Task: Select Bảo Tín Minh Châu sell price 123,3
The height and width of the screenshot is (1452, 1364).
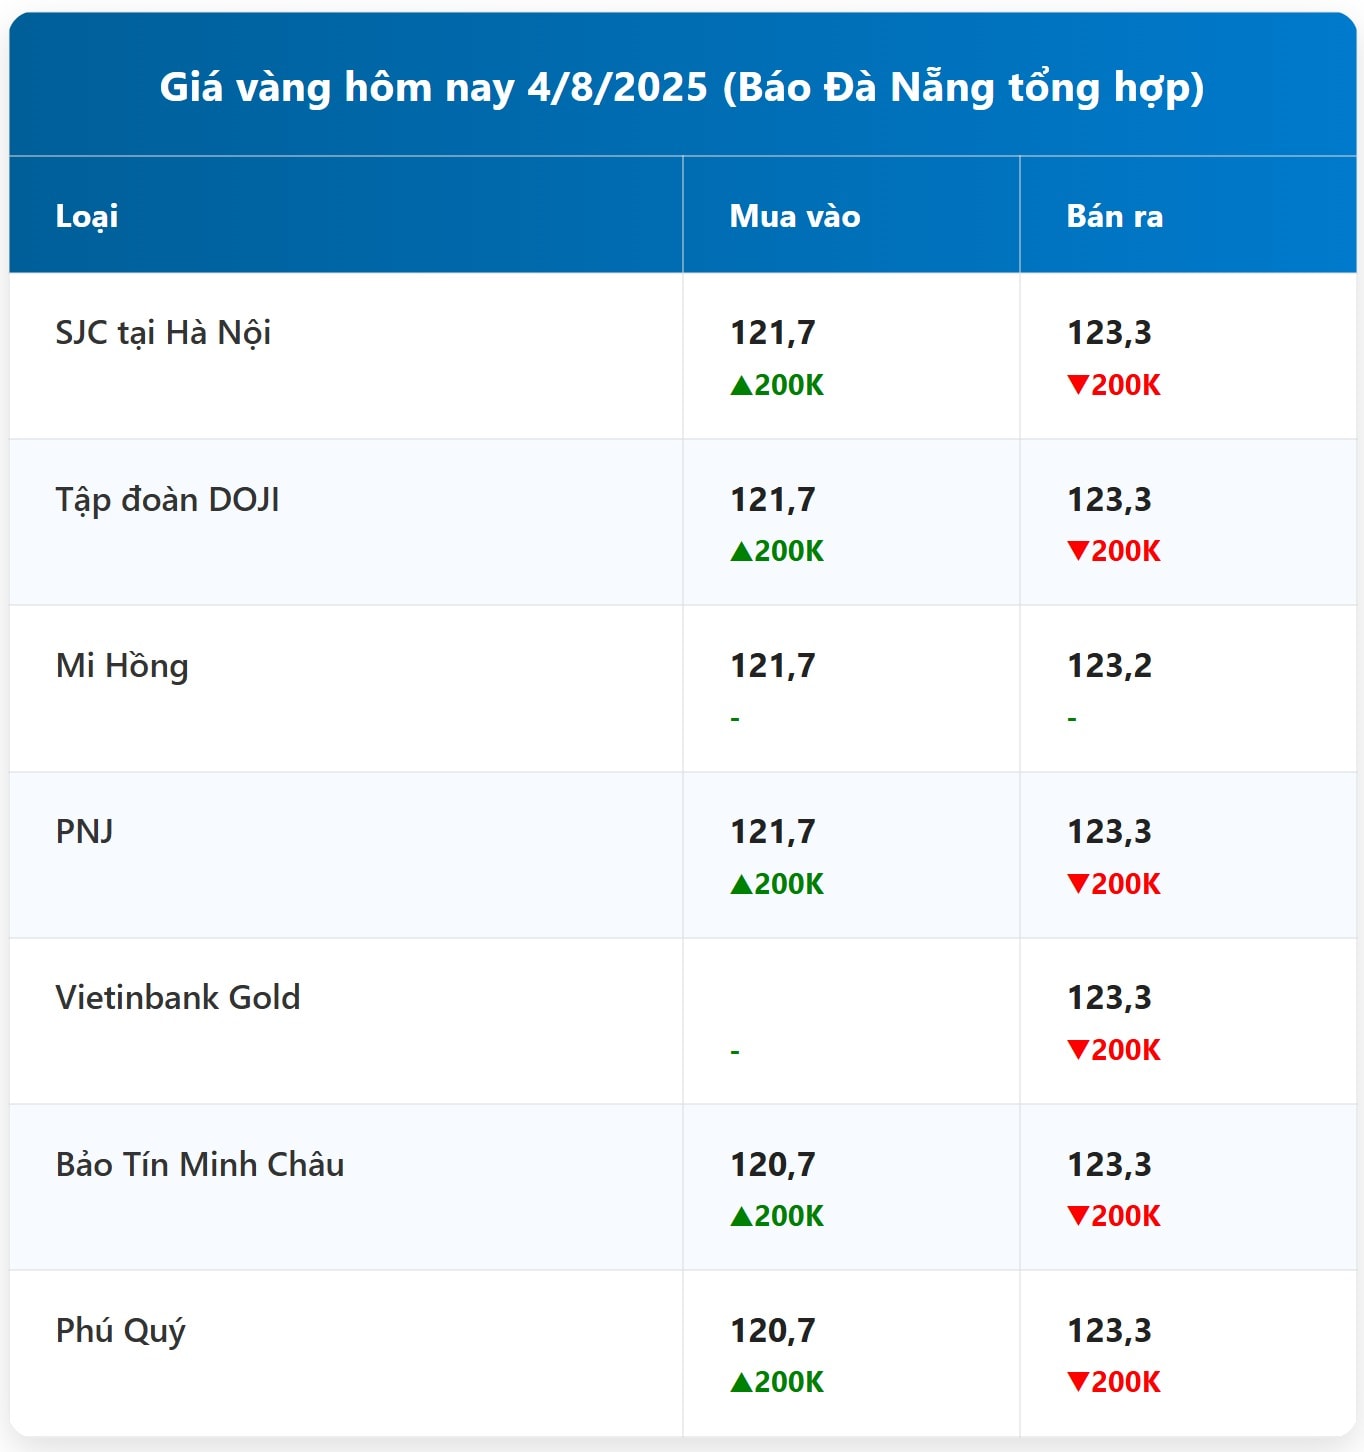Action: (x=1109, y=1165)
